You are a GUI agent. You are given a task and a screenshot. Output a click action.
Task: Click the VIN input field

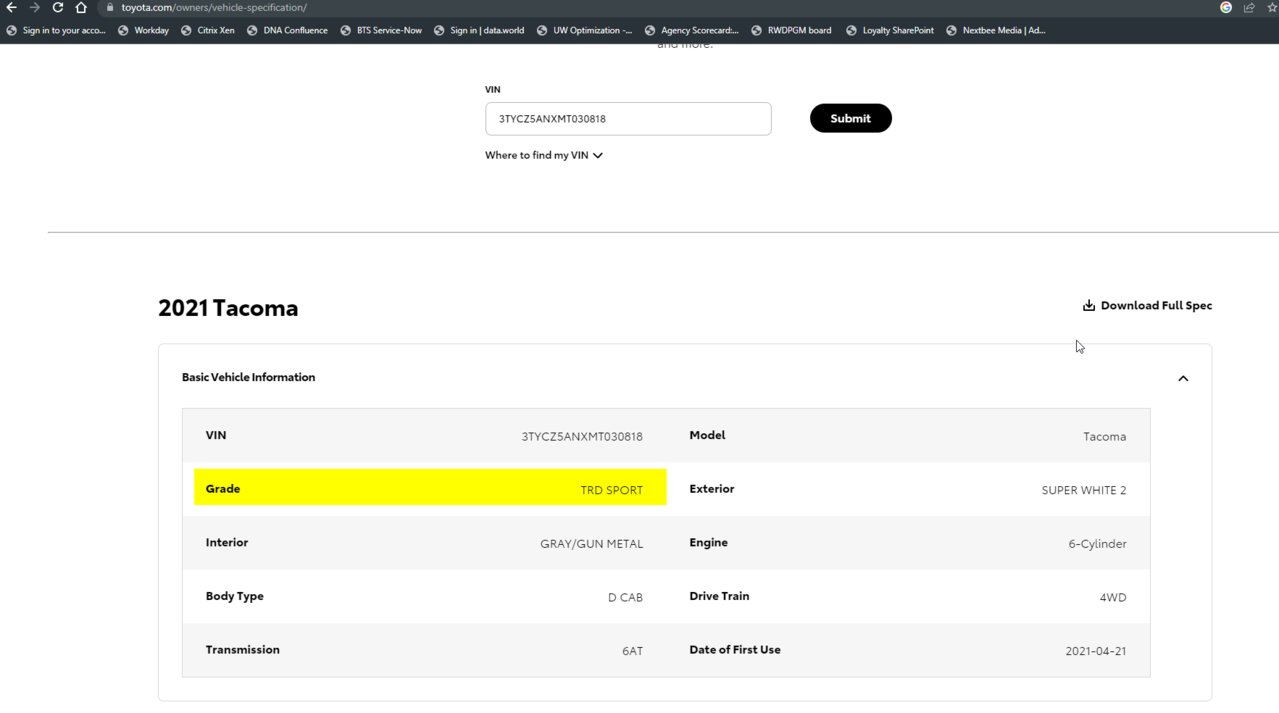[x=628, y=118]
